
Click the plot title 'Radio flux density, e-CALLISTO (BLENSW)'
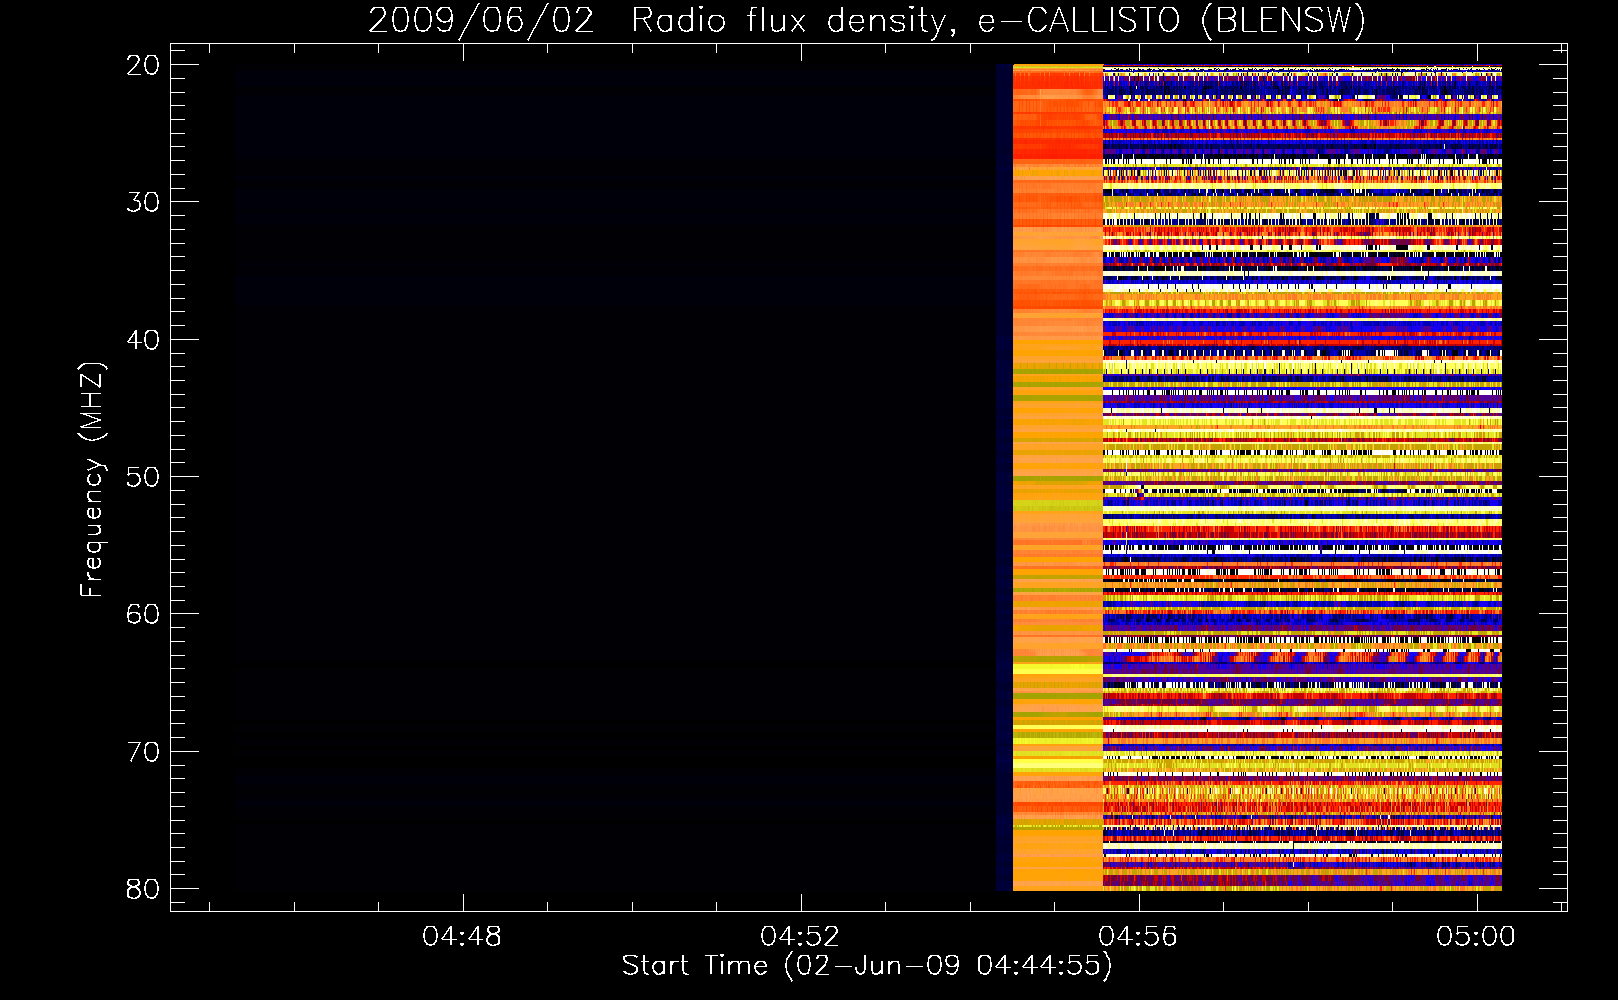(998, 21)
